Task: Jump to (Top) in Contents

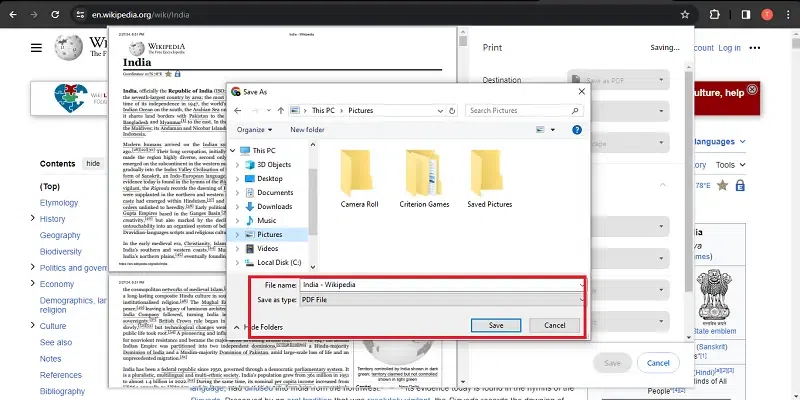Action: pos(50,186)
